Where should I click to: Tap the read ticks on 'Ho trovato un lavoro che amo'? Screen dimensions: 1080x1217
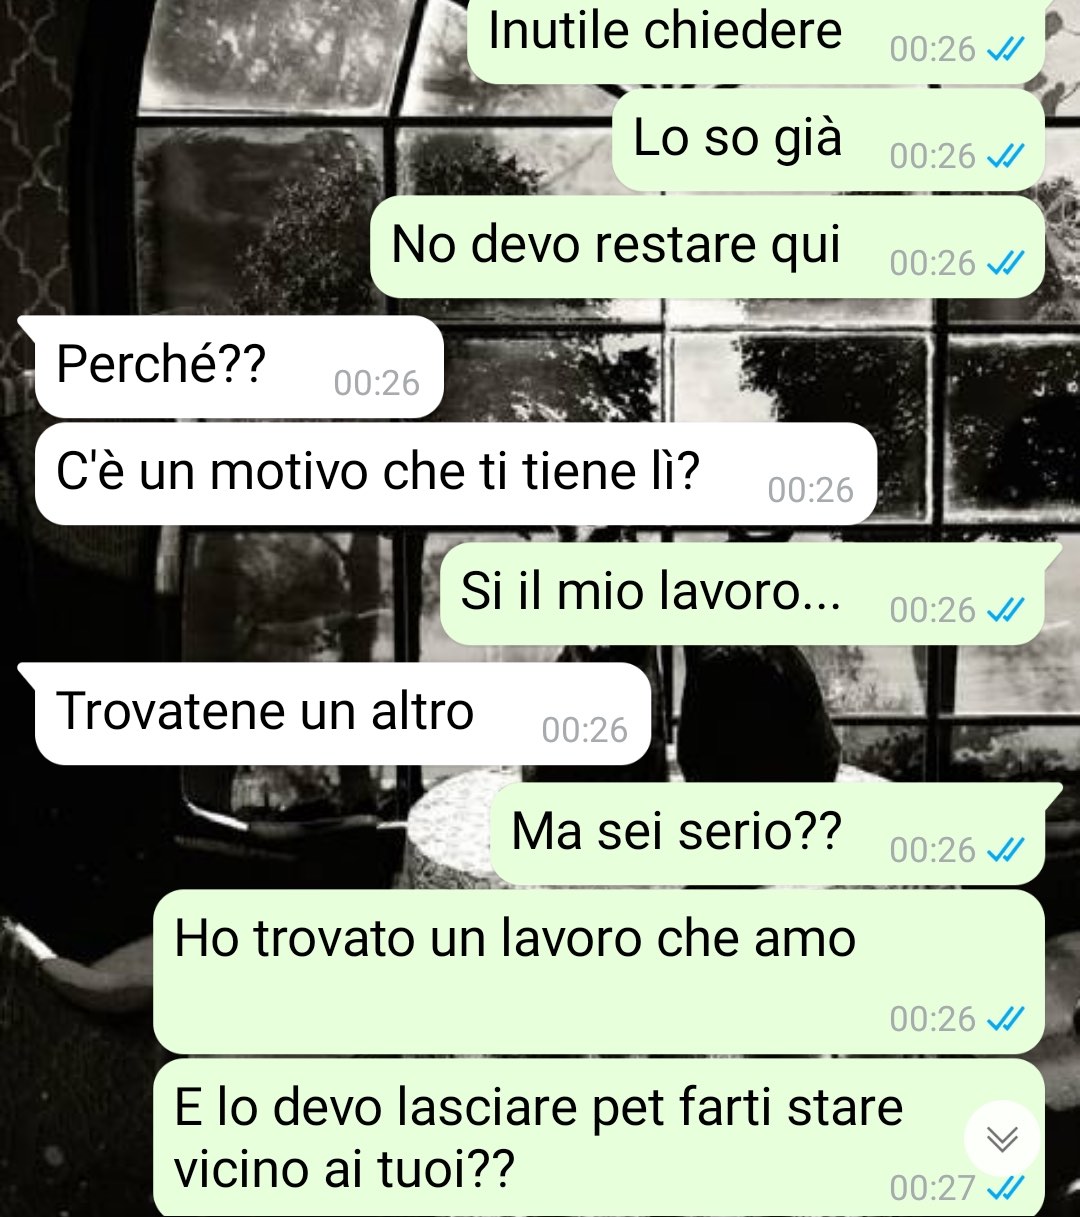[1005, 1020]
